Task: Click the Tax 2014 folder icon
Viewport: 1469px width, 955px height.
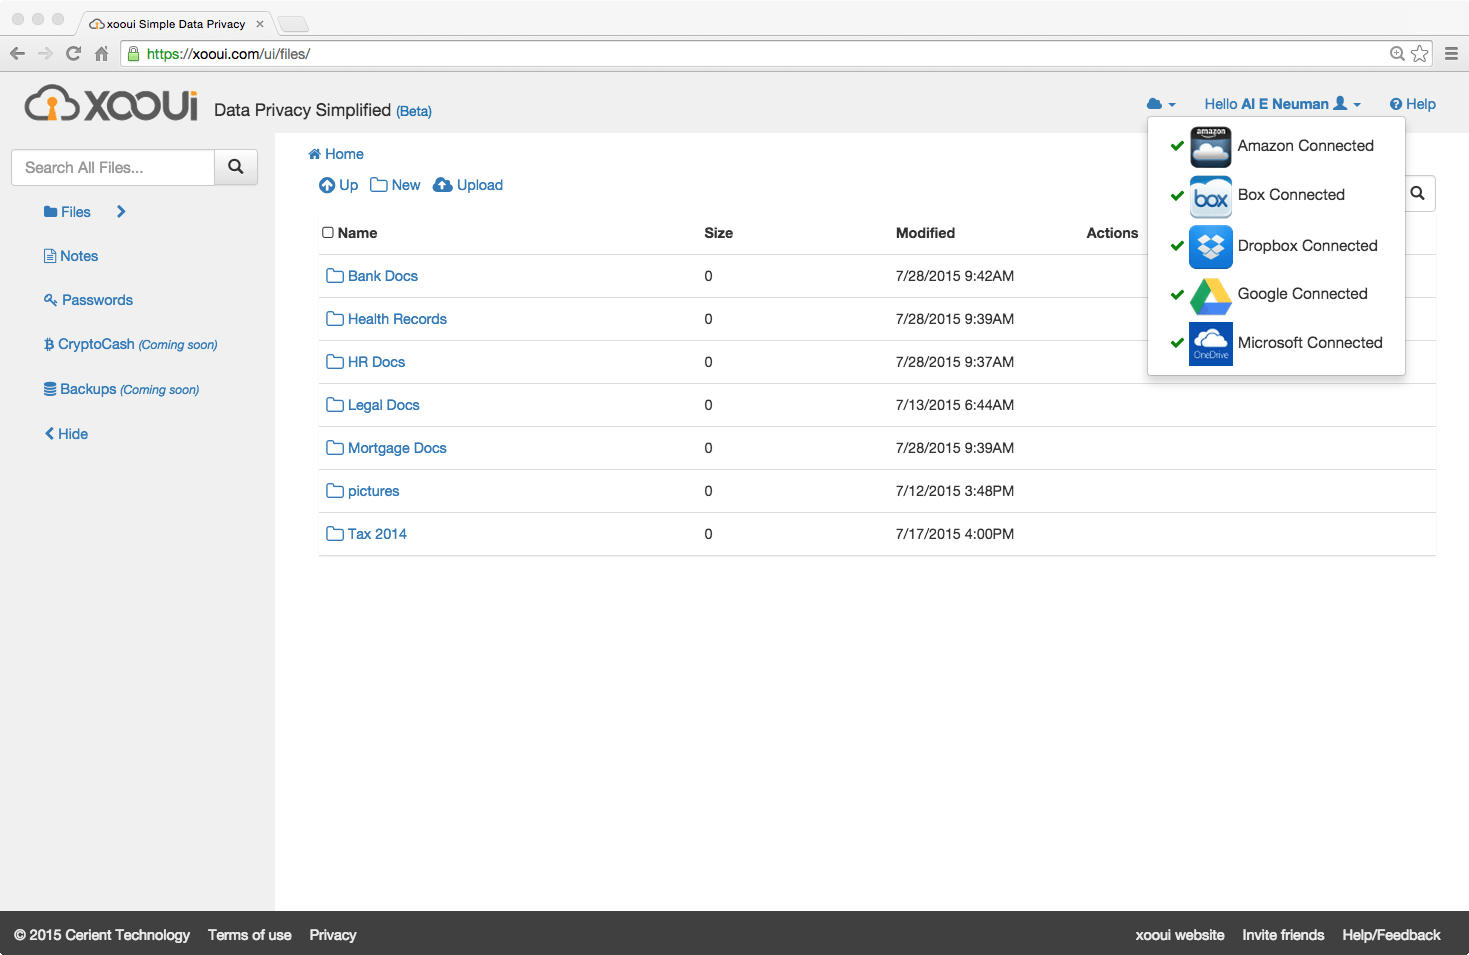Action: [335, 534]
